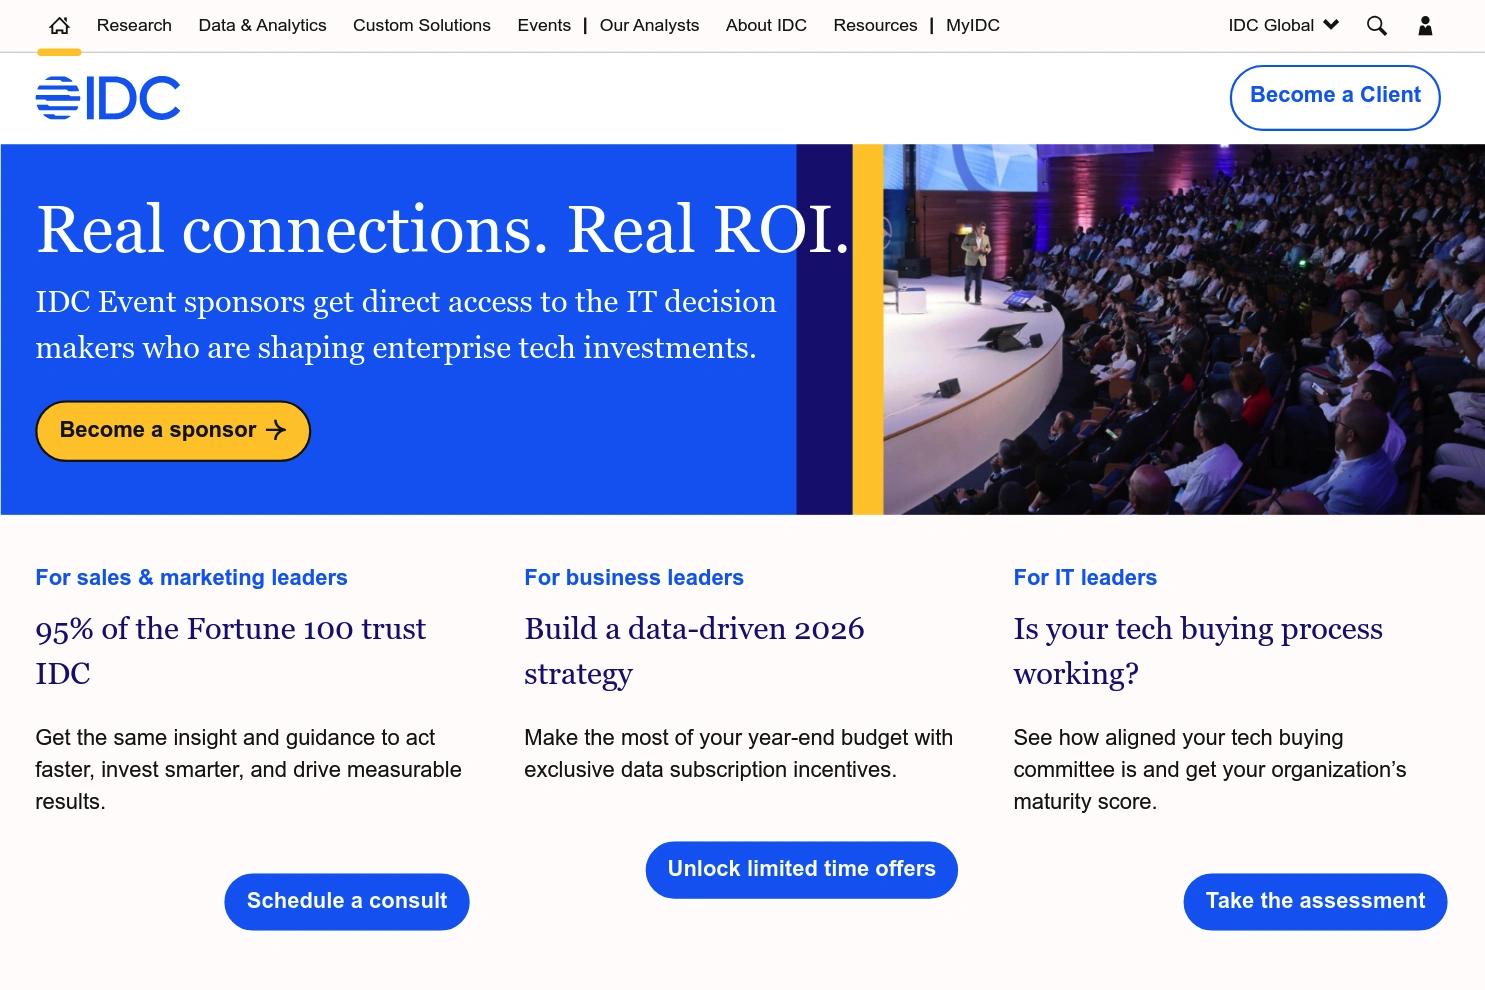The image size is (1485, 990).
Task: Go to MyIDC link
Action: coord(973,25)
